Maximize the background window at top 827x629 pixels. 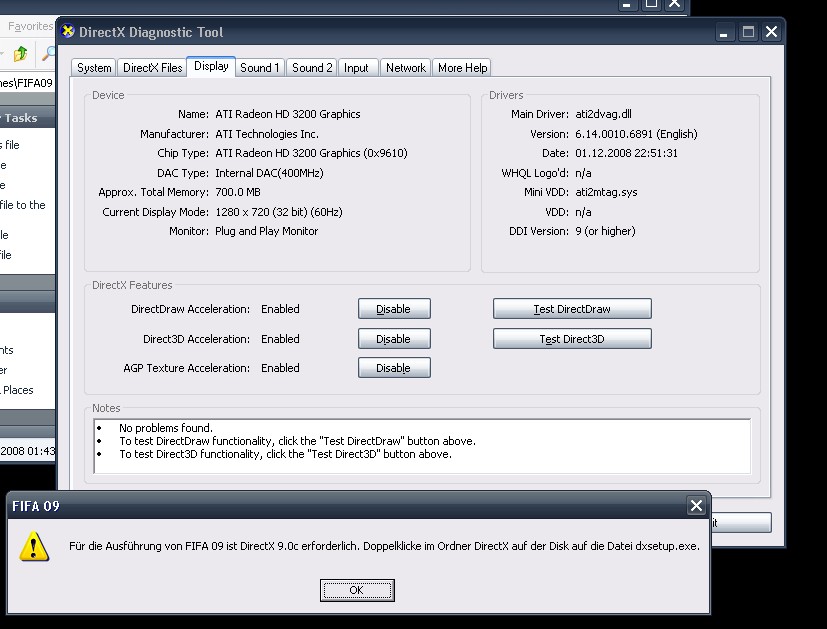(x=651, y=4)
